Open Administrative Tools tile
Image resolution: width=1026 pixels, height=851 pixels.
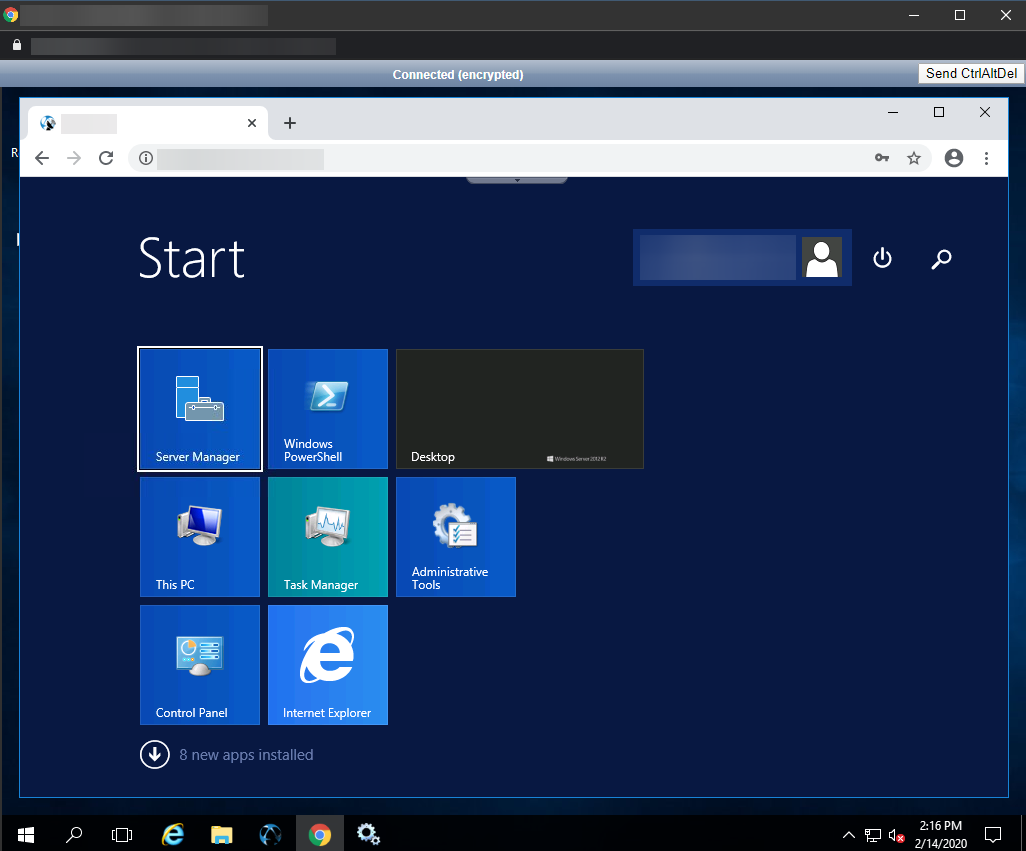point(456,537)
